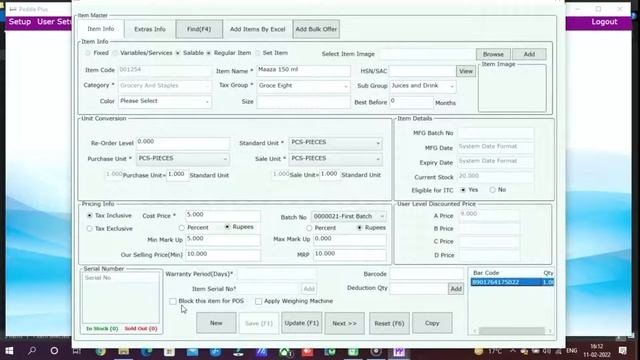Open Windows notification center
Screen dimensions: 640x360
pyautogui.click(x=622, y=351)
